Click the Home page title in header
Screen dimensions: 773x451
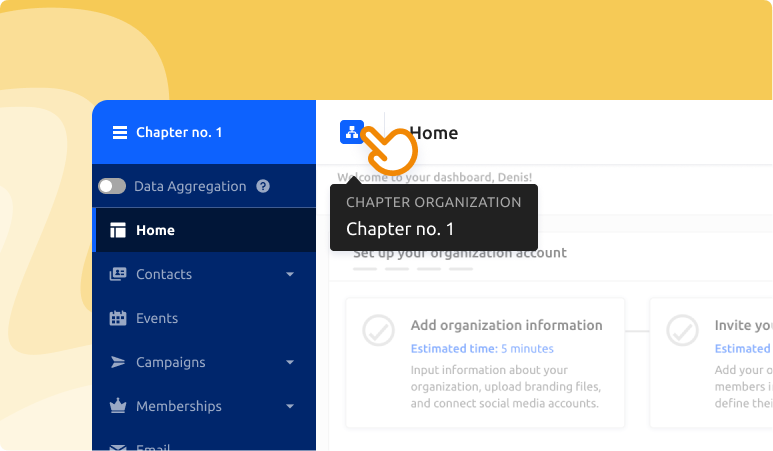(435, 133)
